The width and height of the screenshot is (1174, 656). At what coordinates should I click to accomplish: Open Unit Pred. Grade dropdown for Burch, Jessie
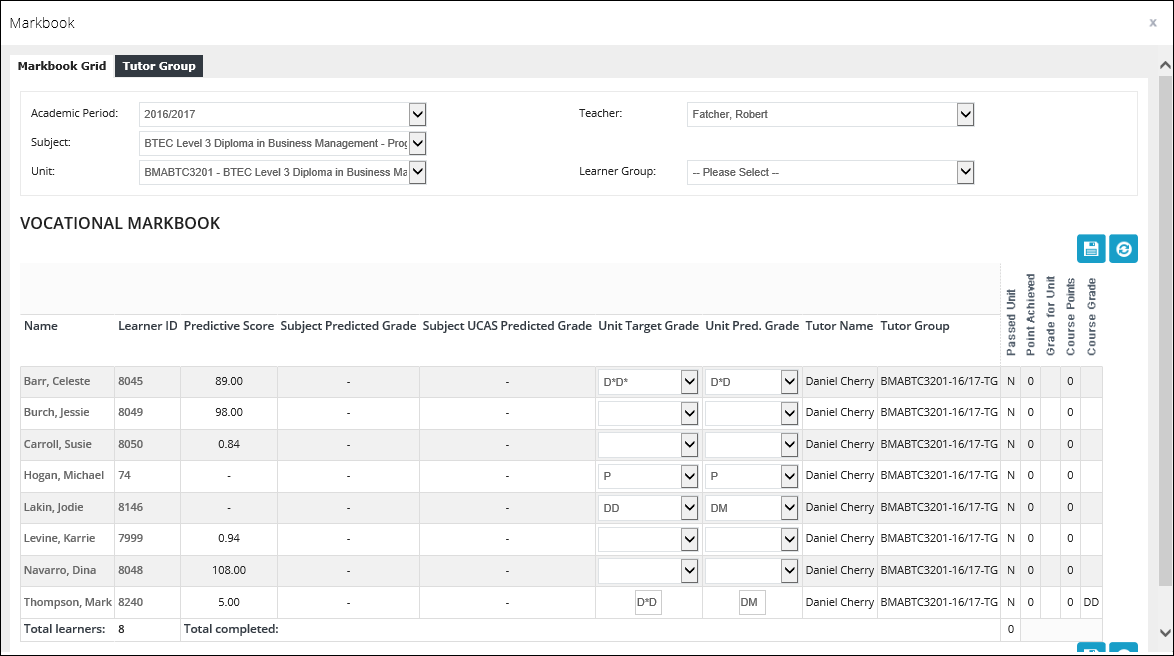point(789,413)
